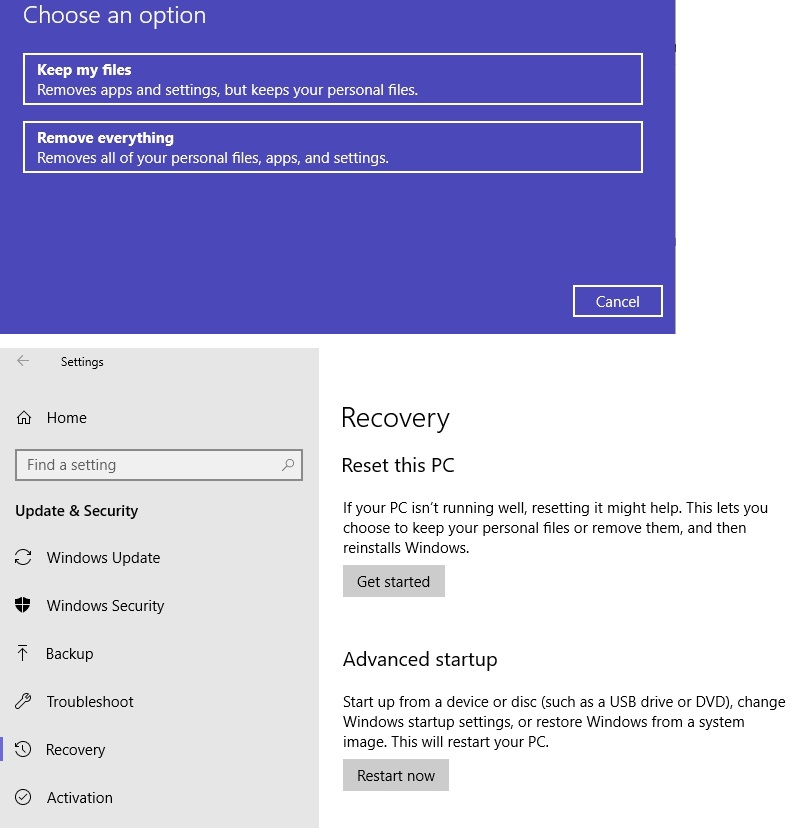Click the Advanced startup heading
Viewport: 803px width, 828px height.
click(x=420, y=660)
